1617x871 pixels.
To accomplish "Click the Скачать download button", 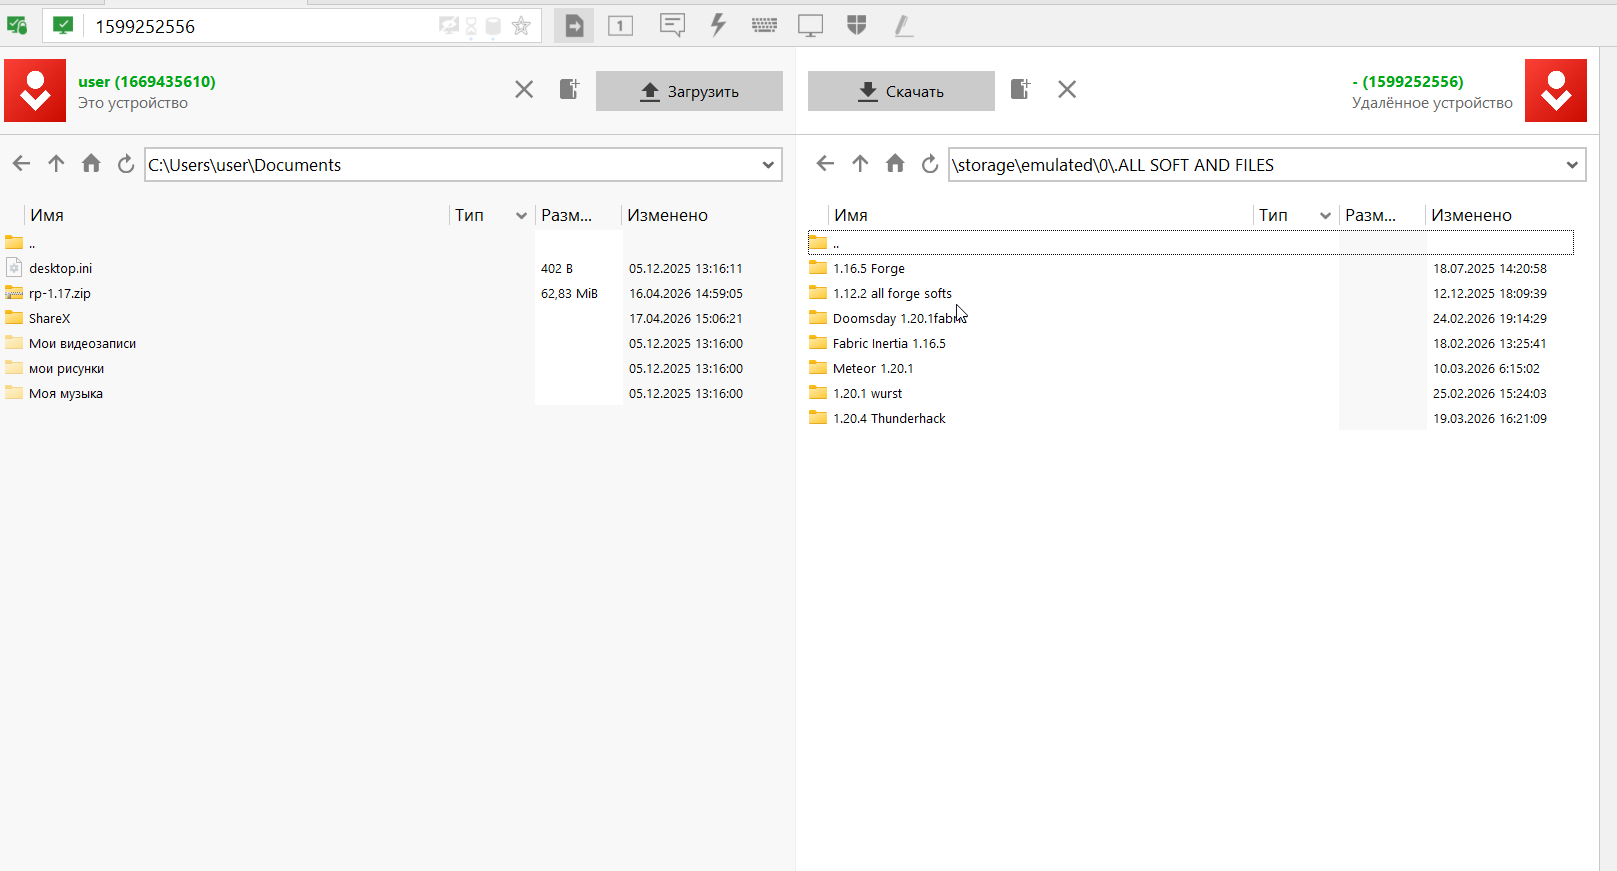I will [901, 91].
